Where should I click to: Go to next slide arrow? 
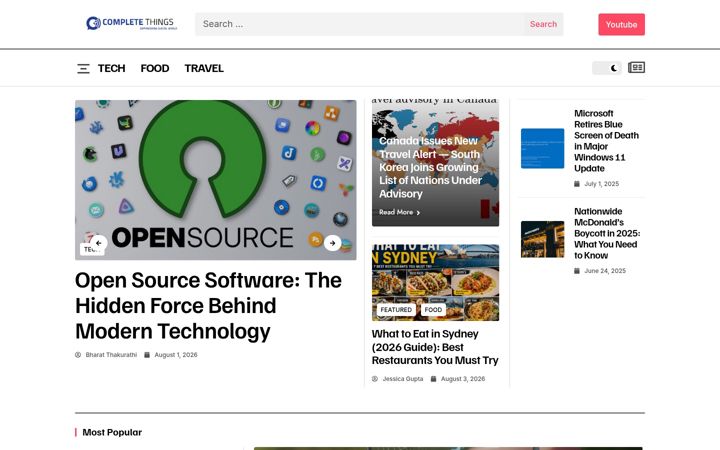[332, 243]
